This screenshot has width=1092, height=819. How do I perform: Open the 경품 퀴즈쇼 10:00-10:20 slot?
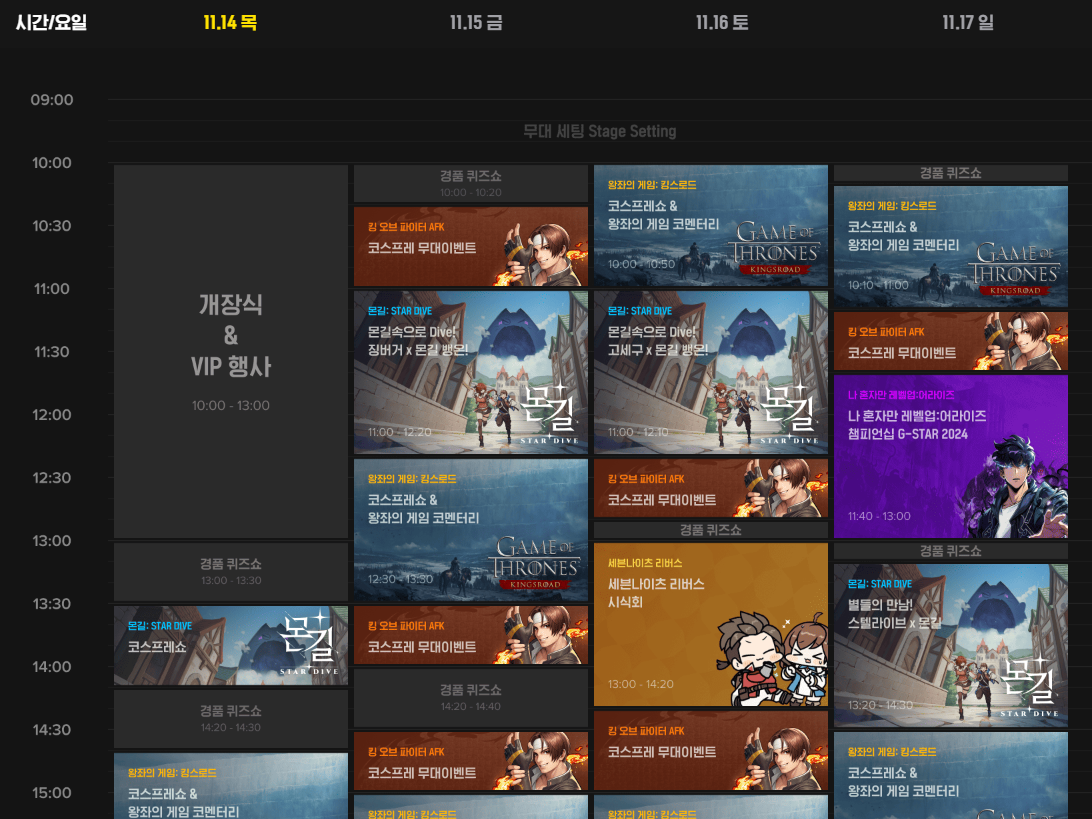(x=471, y=183)
